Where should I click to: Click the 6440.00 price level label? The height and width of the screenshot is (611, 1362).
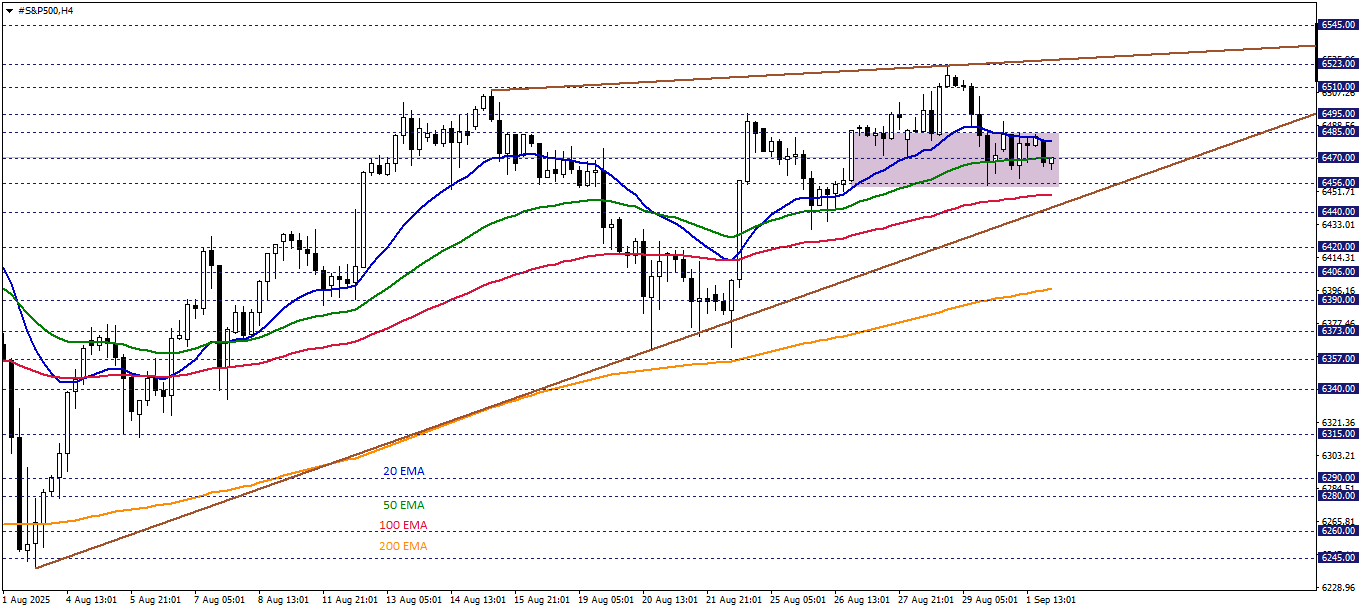pyautogui.click(x=1337, y=212)
